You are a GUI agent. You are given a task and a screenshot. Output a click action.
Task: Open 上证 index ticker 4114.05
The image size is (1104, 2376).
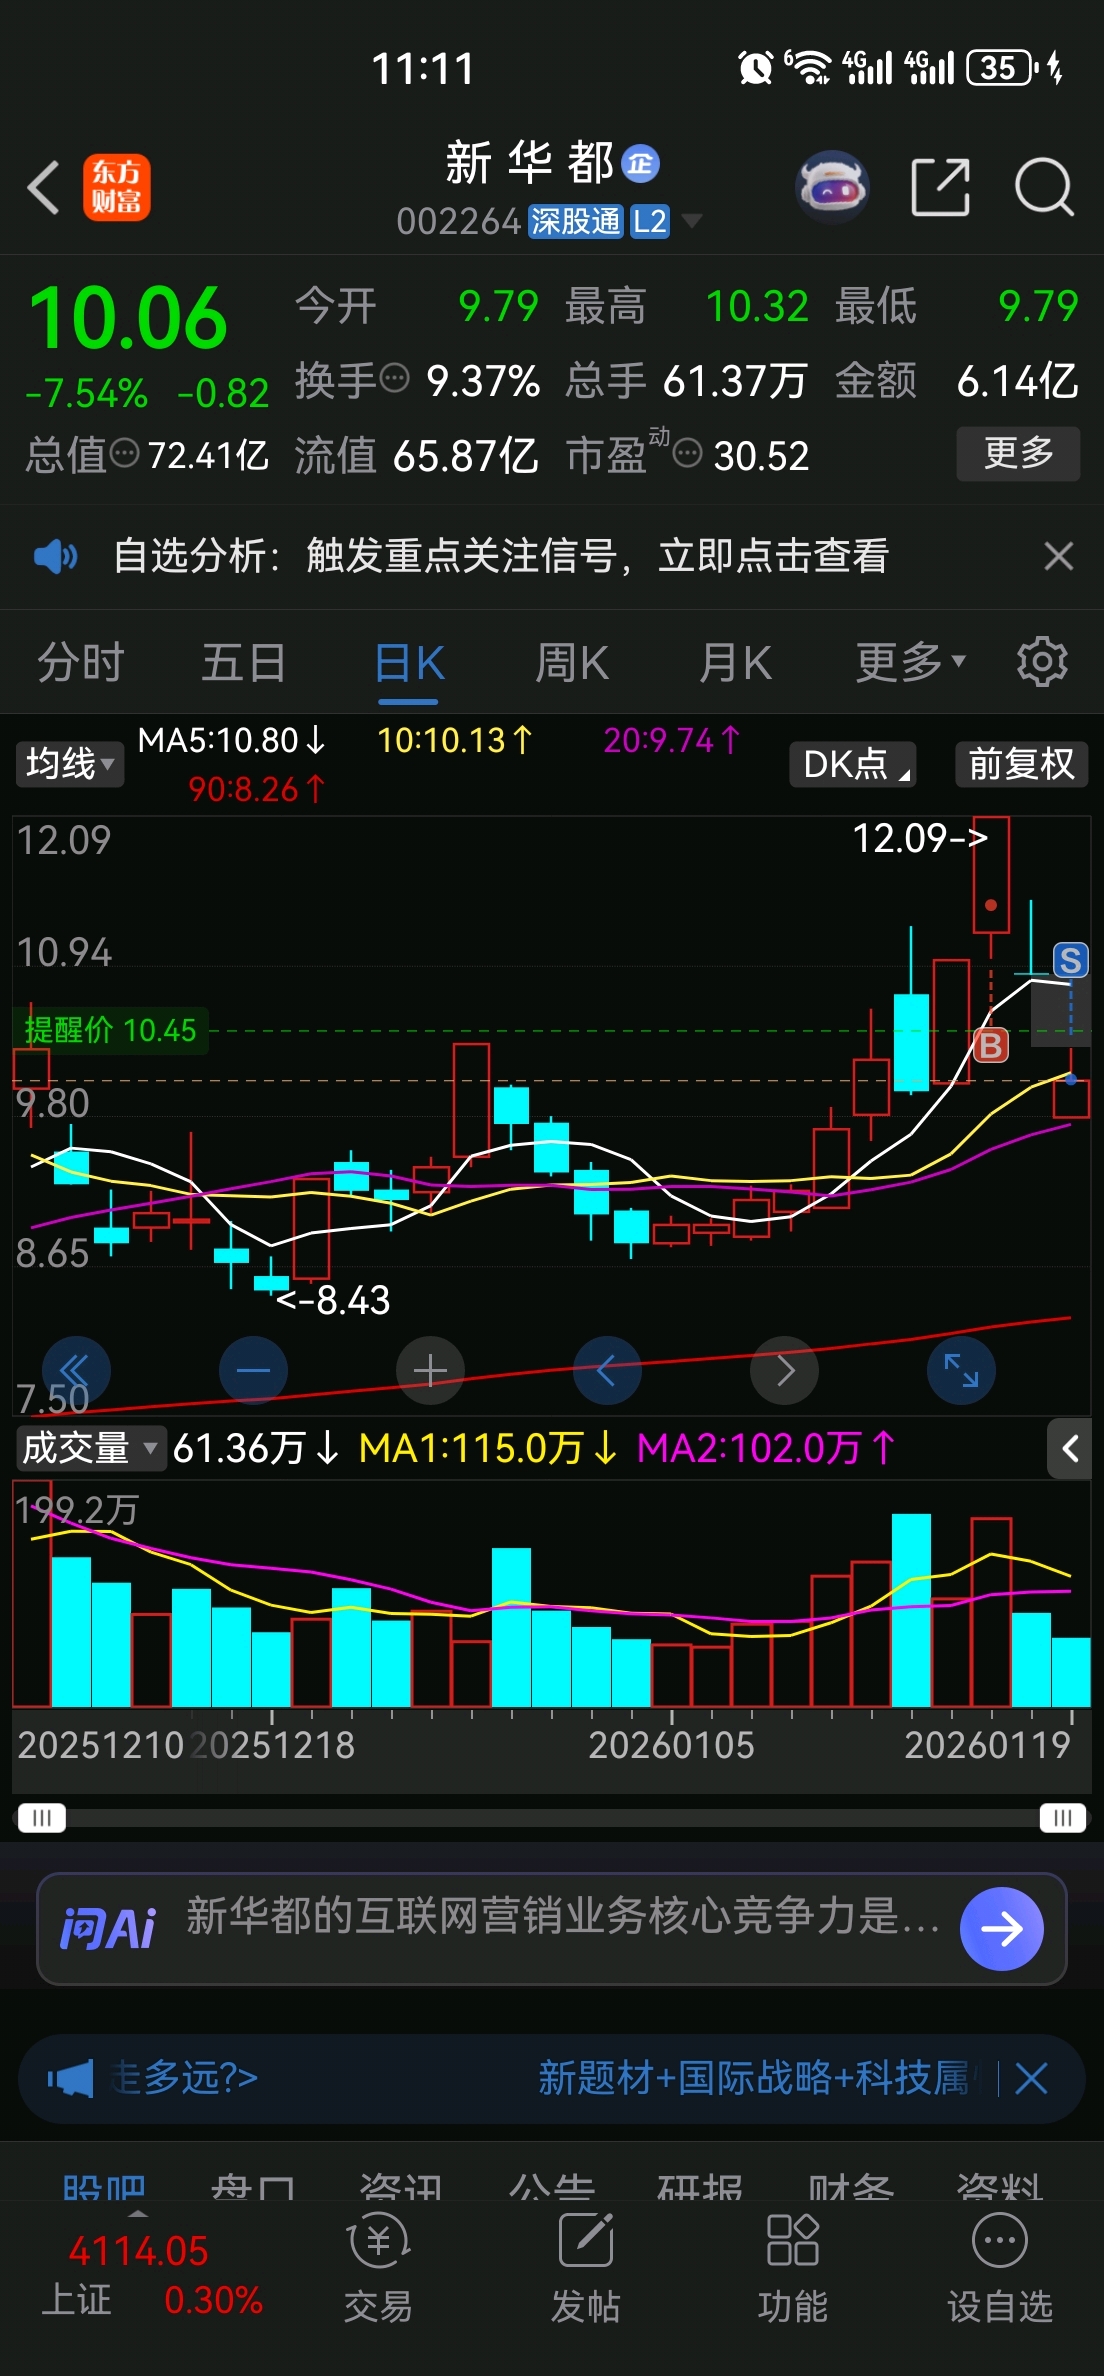(x=152, y=2275)
